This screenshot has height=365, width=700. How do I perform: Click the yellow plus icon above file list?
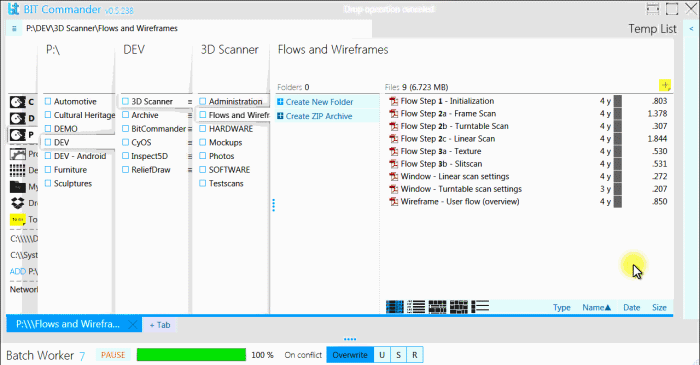(665, 85)
